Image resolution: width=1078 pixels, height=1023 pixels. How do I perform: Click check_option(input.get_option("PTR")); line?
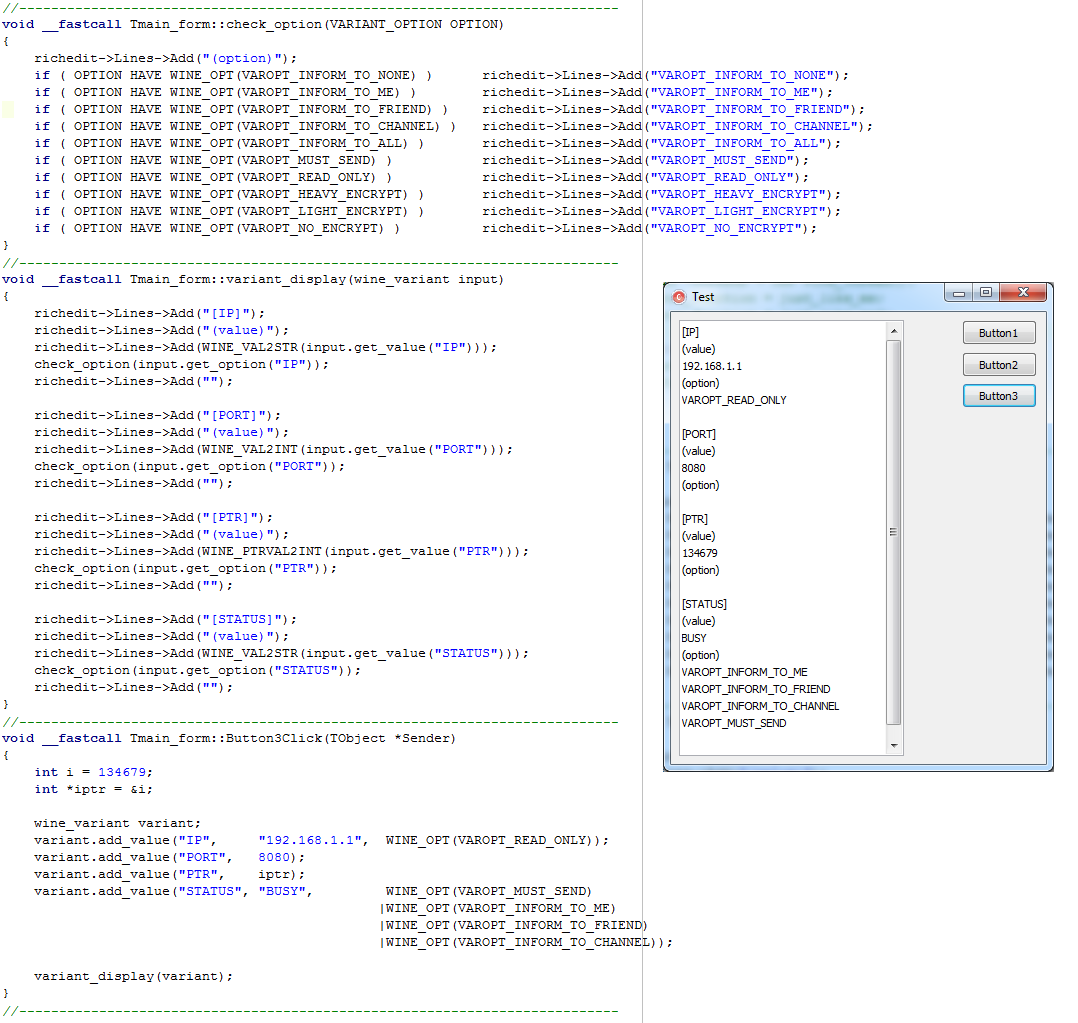pyautogui.click(x=186, y=569)
